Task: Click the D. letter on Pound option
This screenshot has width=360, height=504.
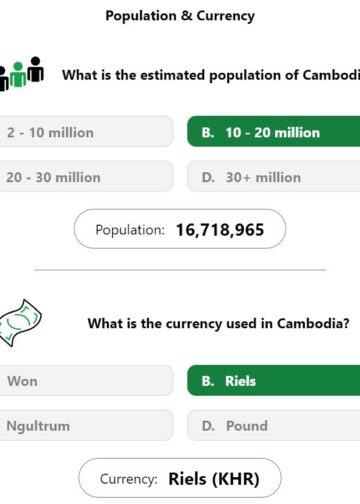Action: [x=208, y=426]
